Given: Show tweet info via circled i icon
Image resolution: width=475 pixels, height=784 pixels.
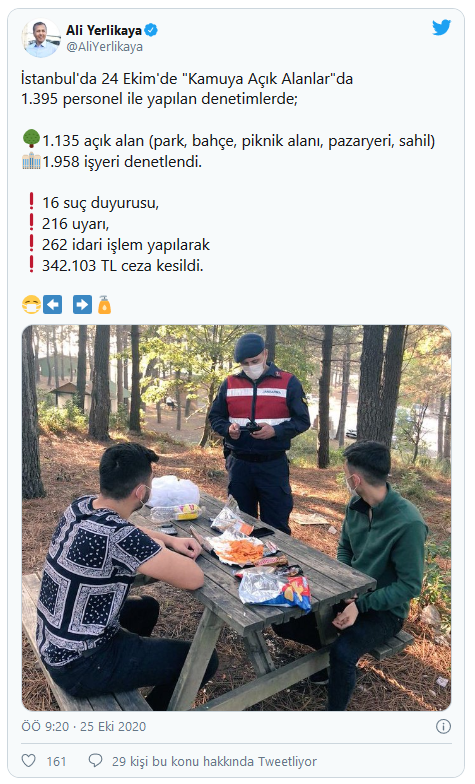Looking at the screenshot, I should 443,726.
